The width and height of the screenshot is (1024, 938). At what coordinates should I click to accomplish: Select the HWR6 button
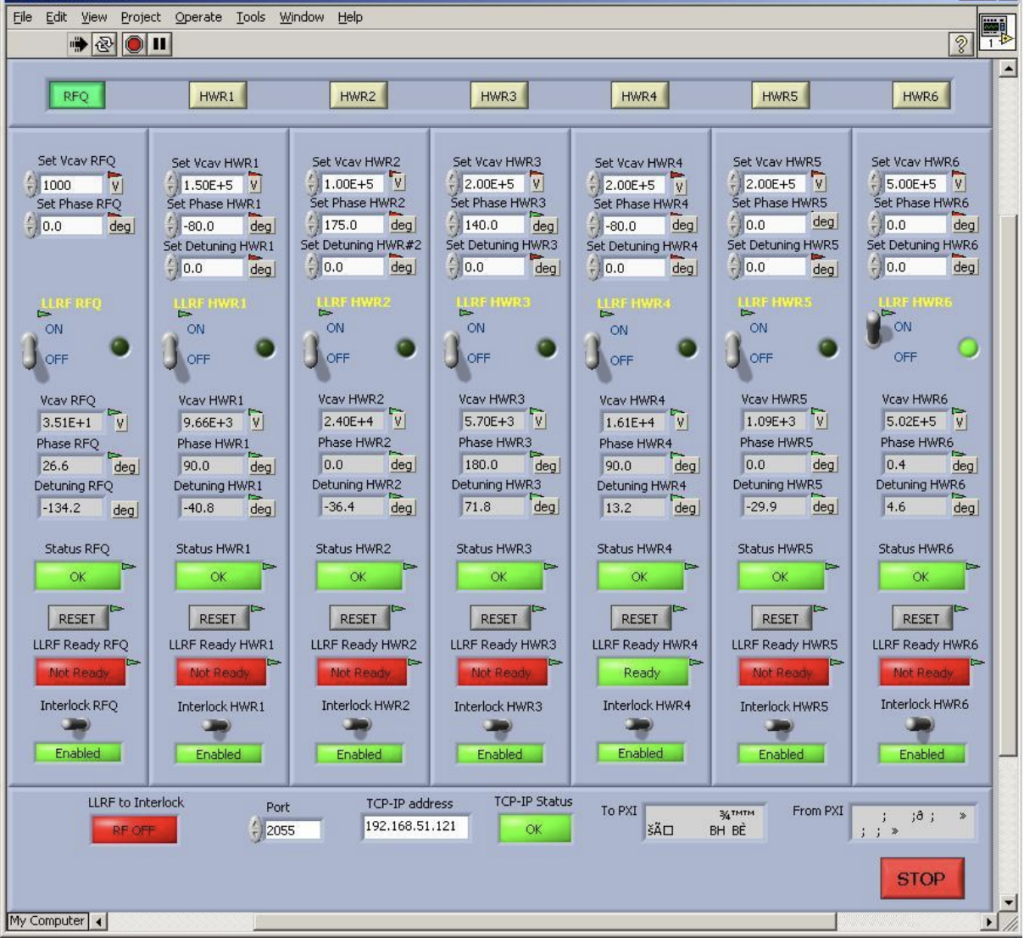pos(920,96)
